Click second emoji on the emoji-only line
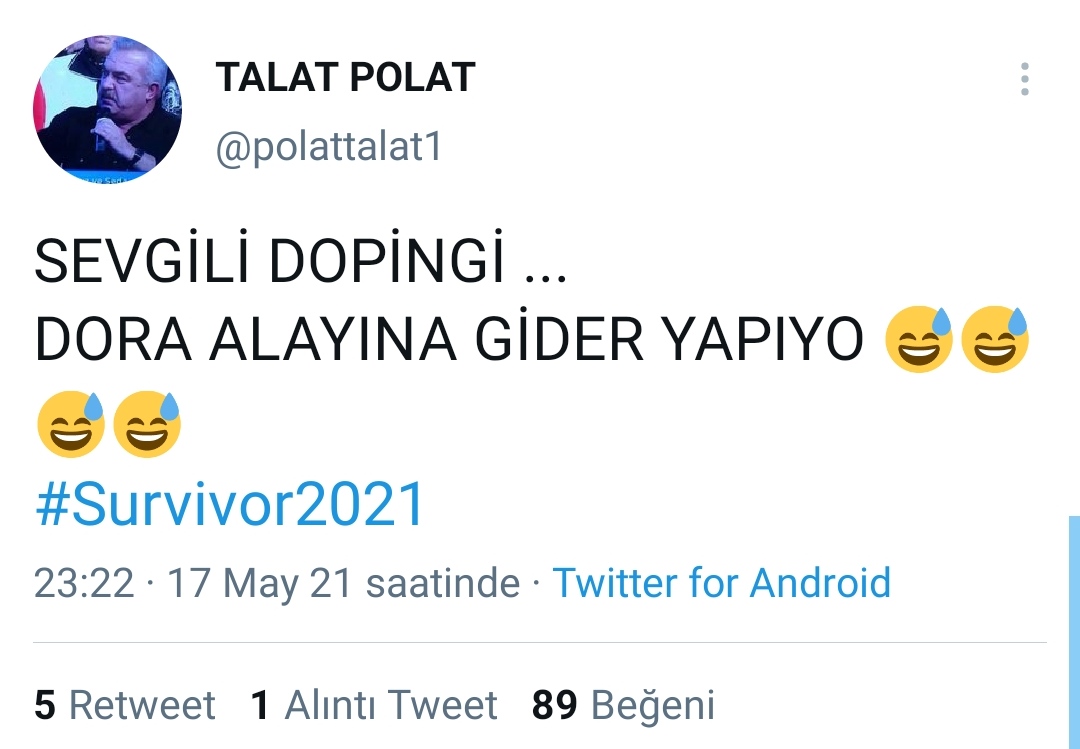This screenshot has height=749, width=1080. tap(147, 424)
